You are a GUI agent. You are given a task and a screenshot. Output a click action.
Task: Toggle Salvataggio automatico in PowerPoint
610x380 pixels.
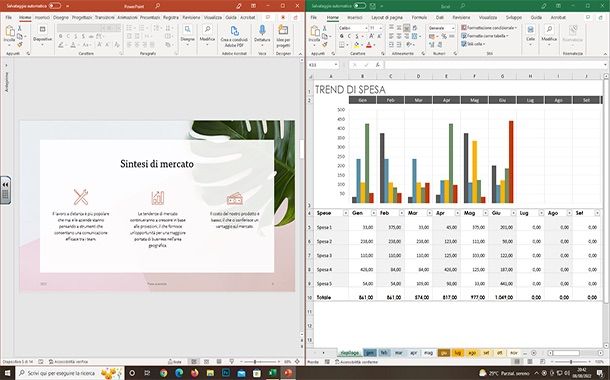coord(55,6)
